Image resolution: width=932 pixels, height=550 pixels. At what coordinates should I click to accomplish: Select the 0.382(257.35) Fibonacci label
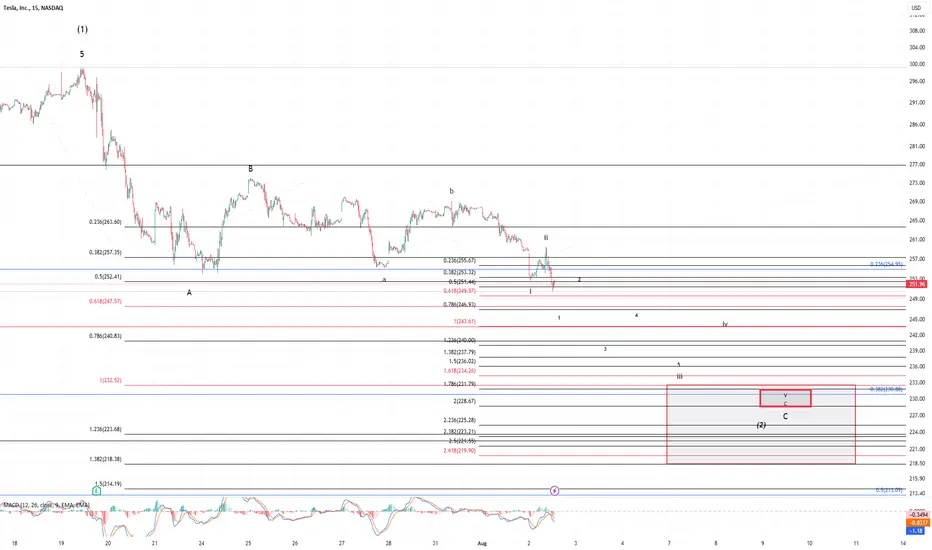(x=105, y=253)
